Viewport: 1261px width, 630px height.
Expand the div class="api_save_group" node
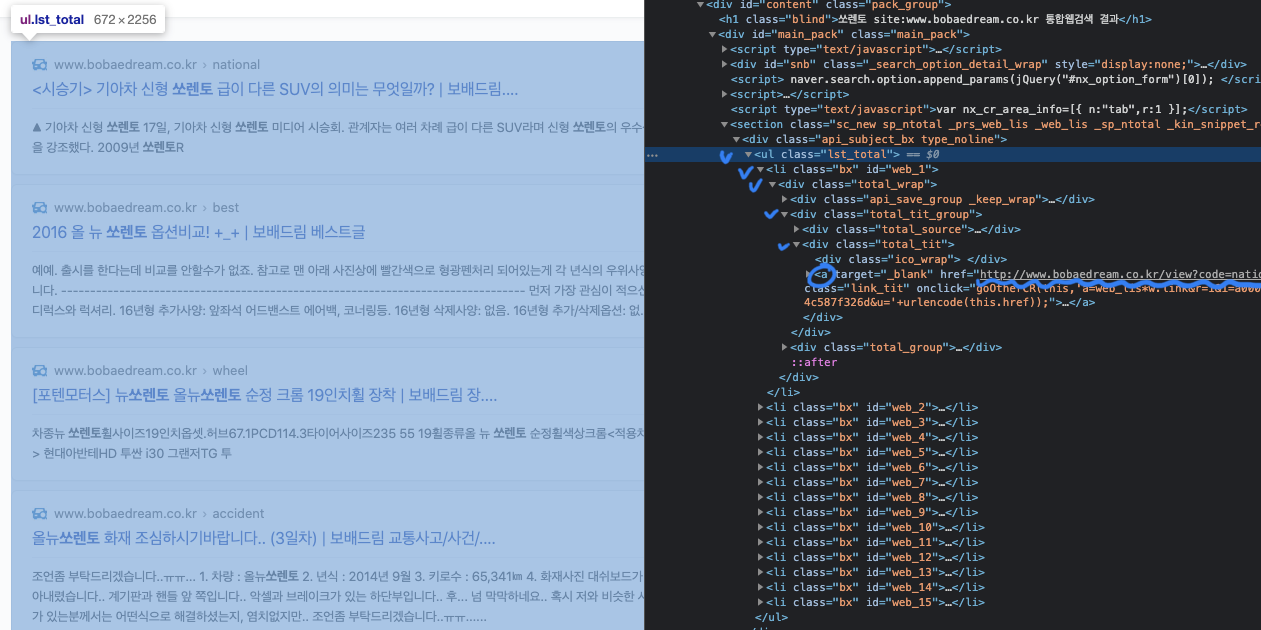click(785, 200)
